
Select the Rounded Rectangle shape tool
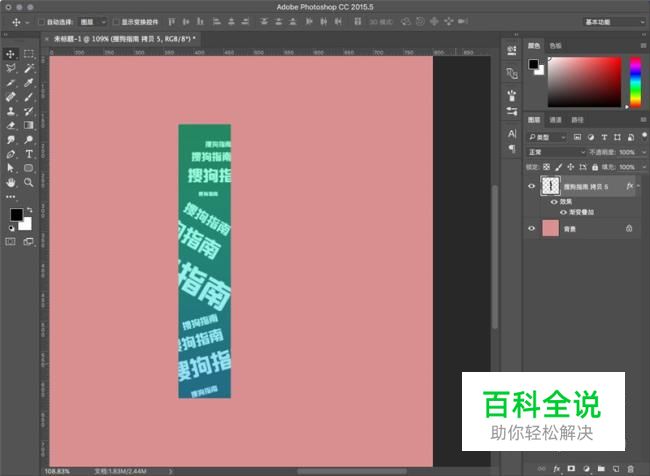(29, 168)
